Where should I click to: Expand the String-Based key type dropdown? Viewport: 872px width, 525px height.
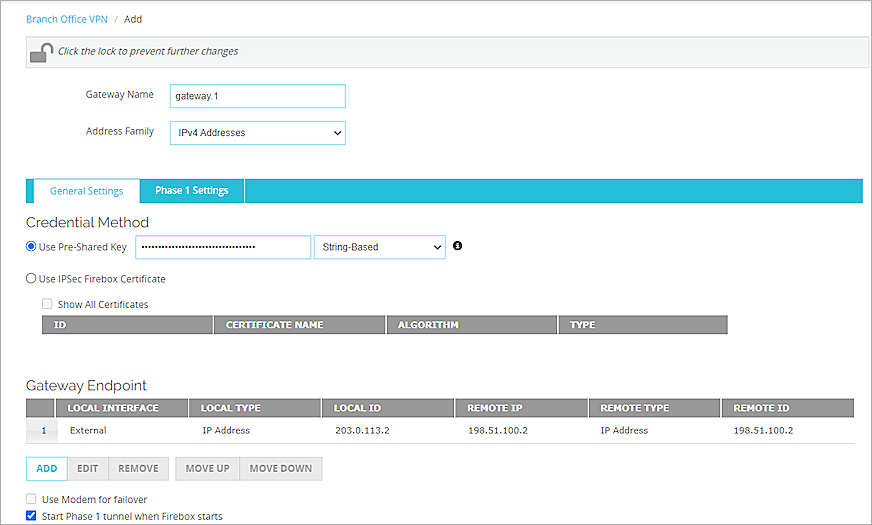(x=379, y=247)
